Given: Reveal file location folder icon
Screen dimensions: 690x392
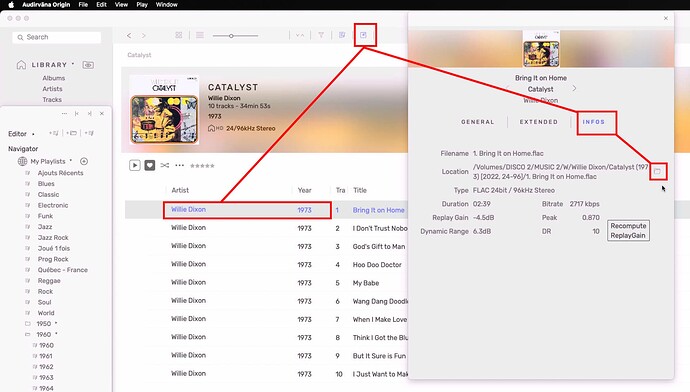Looking at the screenshot, I should (x=657, y=171).
